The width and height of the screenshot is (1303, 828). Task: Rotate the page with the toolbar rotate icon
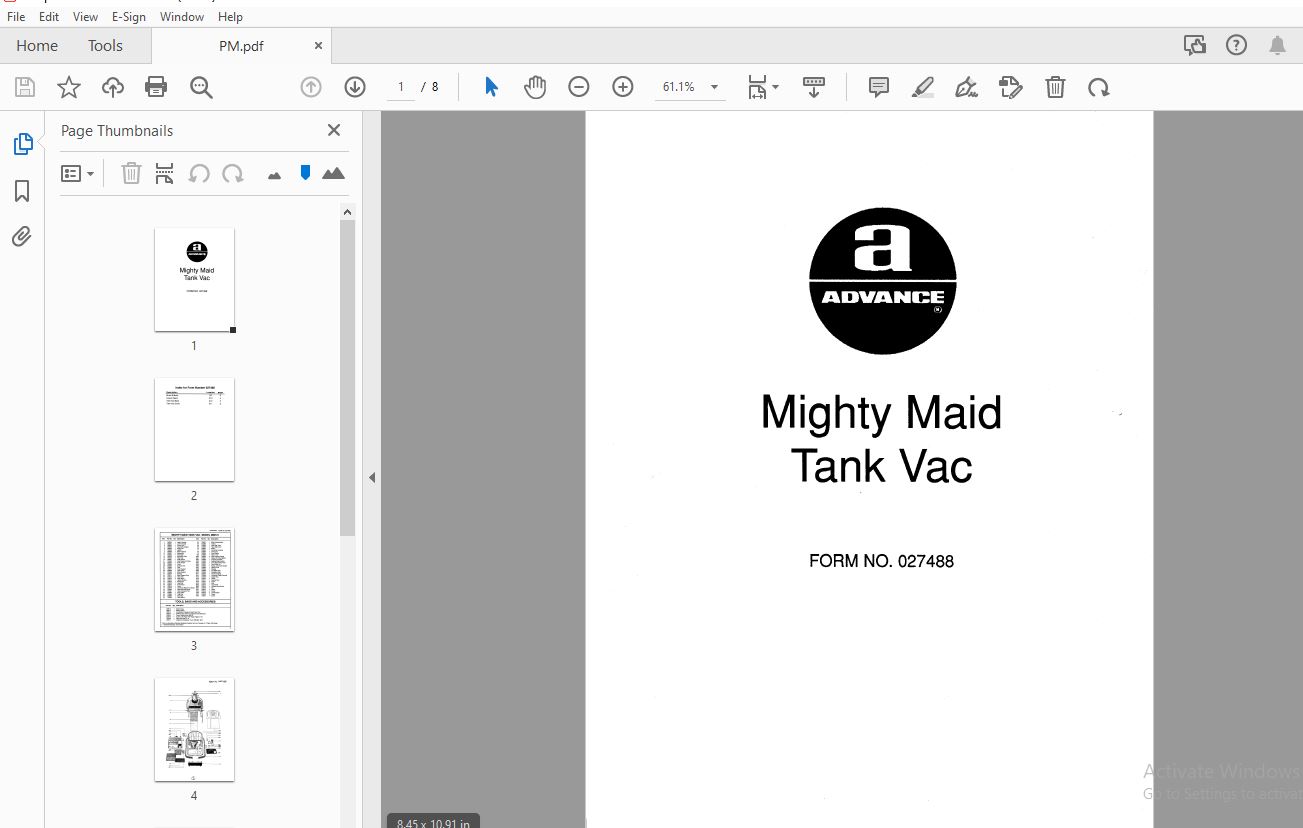click(x=1099, y=87)
